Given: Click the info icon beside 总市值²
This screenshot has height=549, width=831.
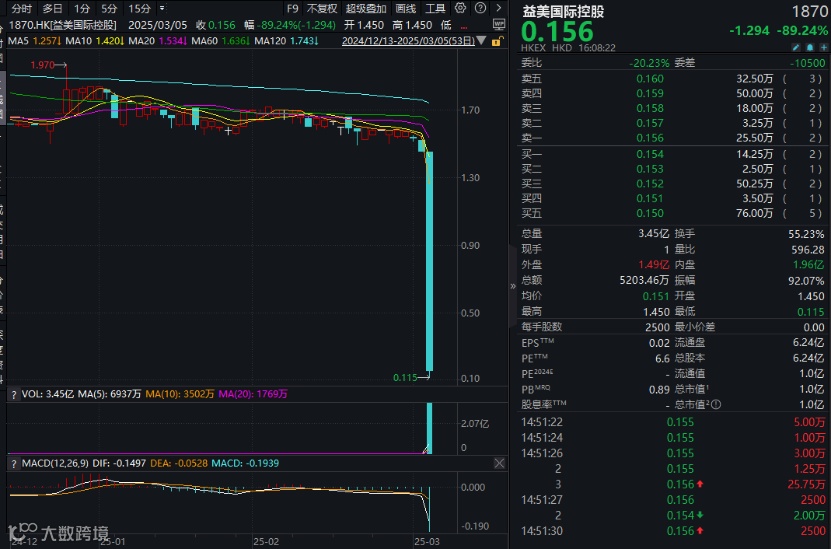Looking at the screenshot, I should click(715, 405).
